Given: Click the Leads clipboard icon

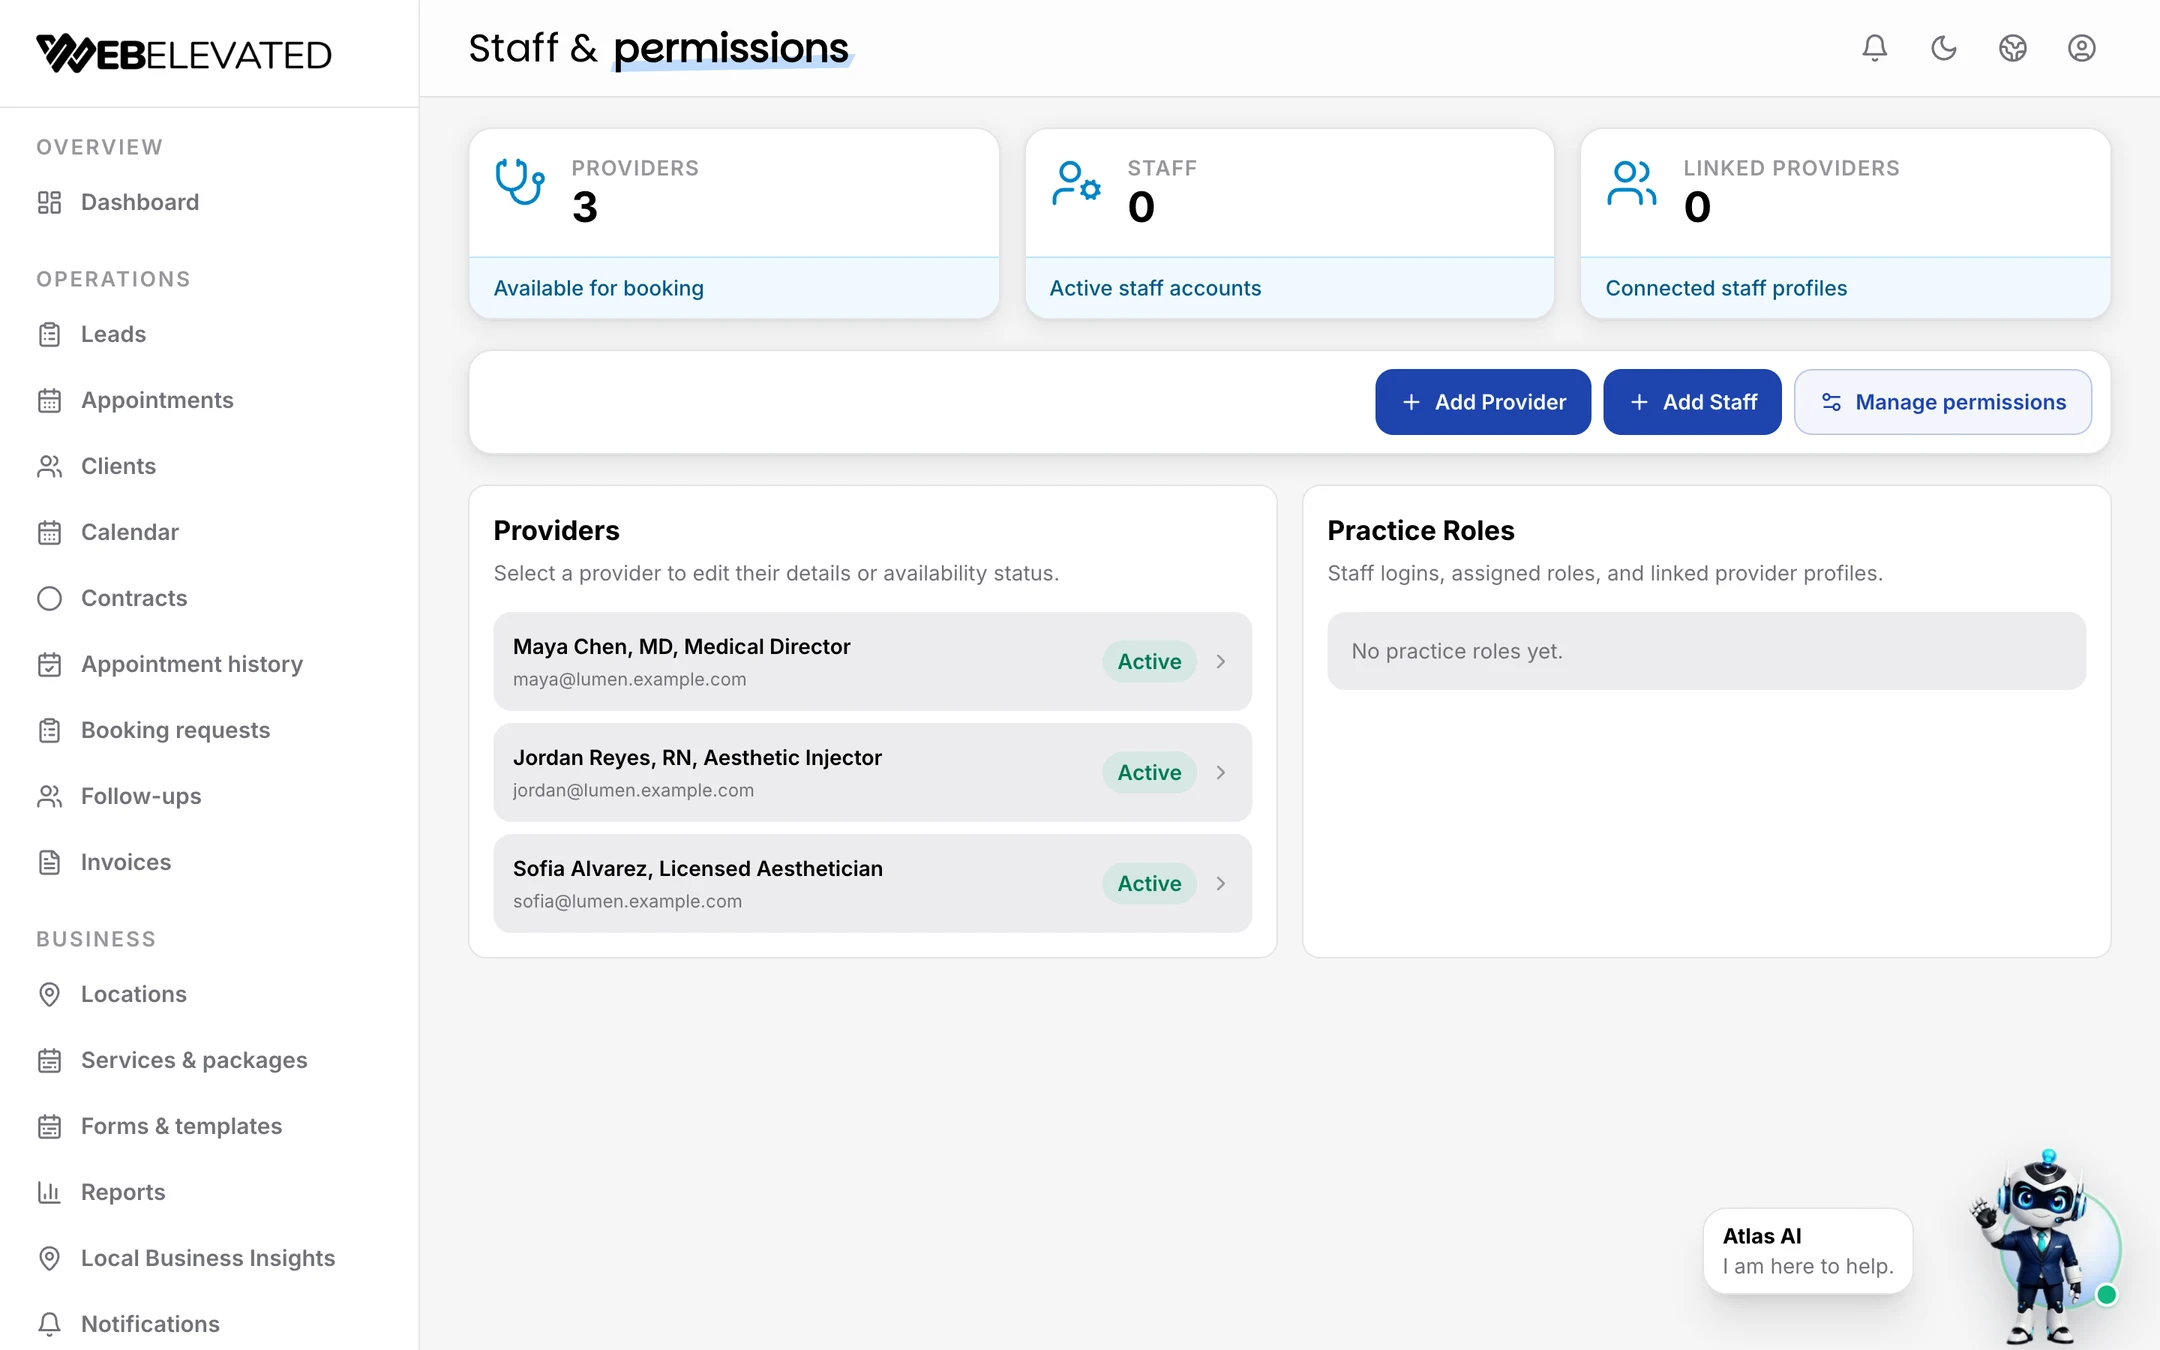Looking at the screenshot, I should coord(49,335).
